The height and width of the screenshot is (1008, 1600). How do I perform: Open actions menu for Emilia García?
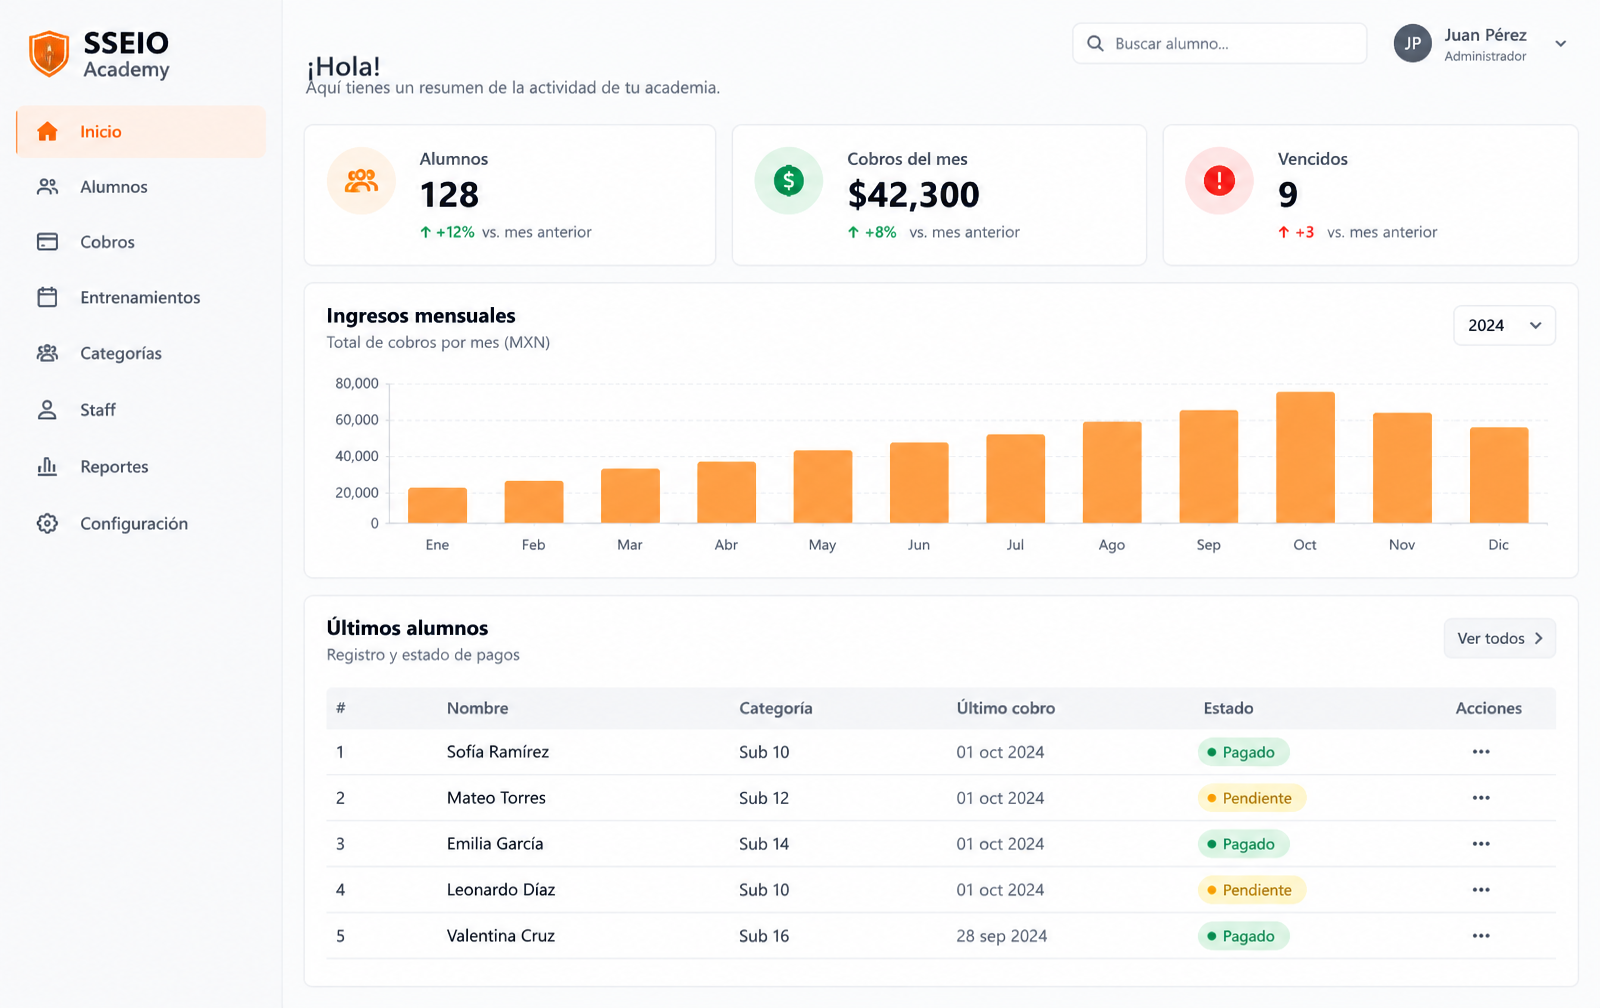point(1481,844)
